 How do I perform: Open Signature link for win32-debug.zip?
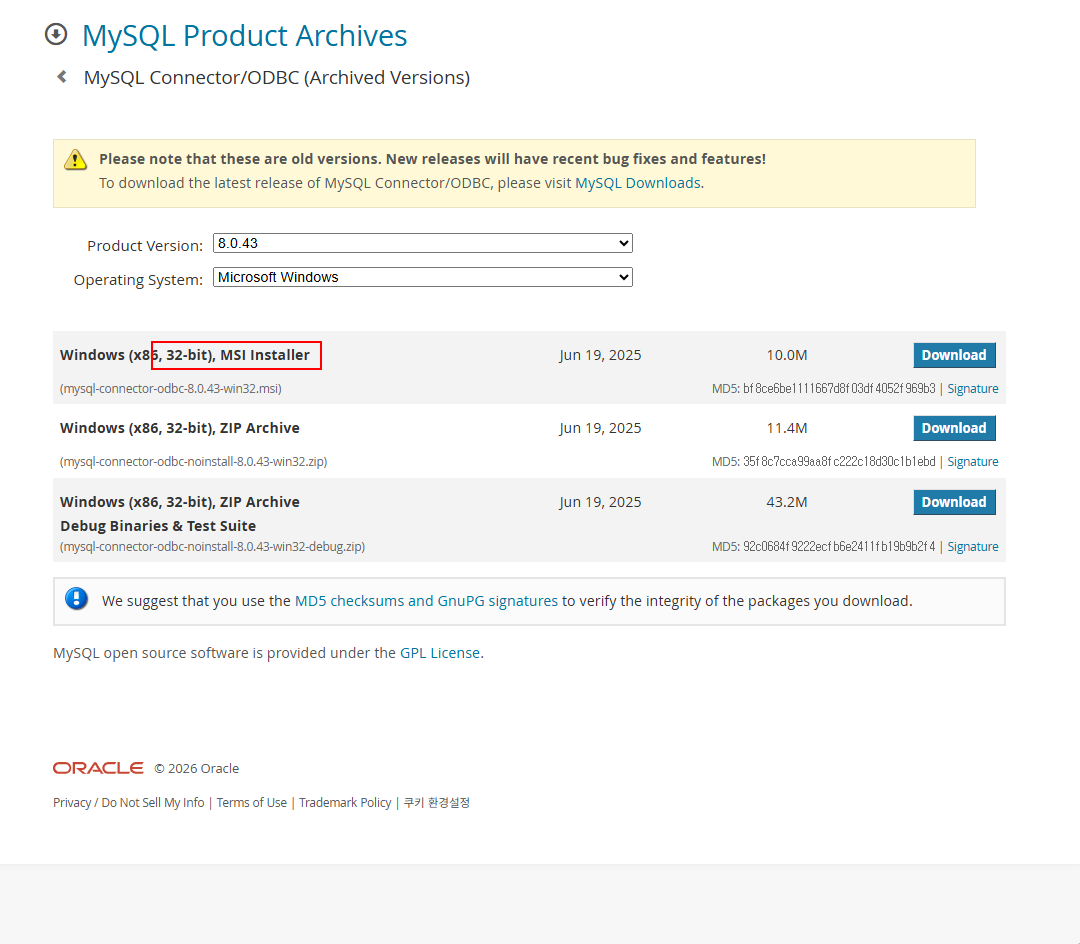973,546
